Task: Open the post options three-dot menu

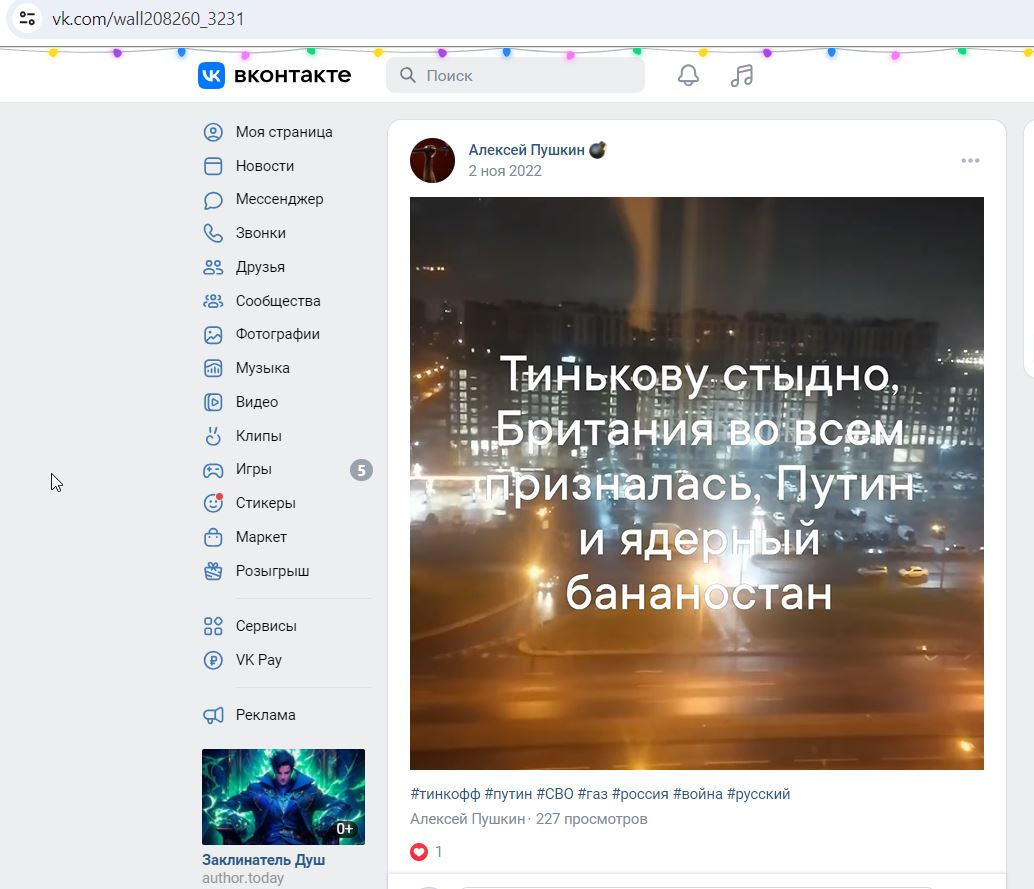Action: click(970, 161)
